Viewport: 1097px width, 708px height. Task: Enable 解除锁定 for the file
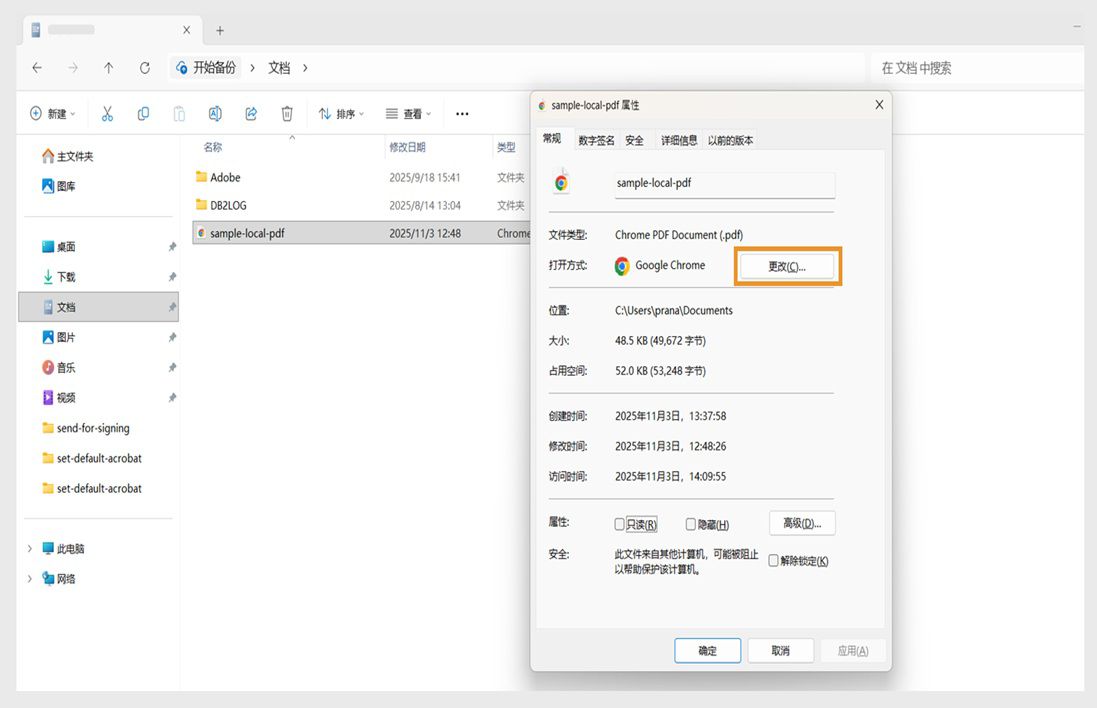pos(773,560)
